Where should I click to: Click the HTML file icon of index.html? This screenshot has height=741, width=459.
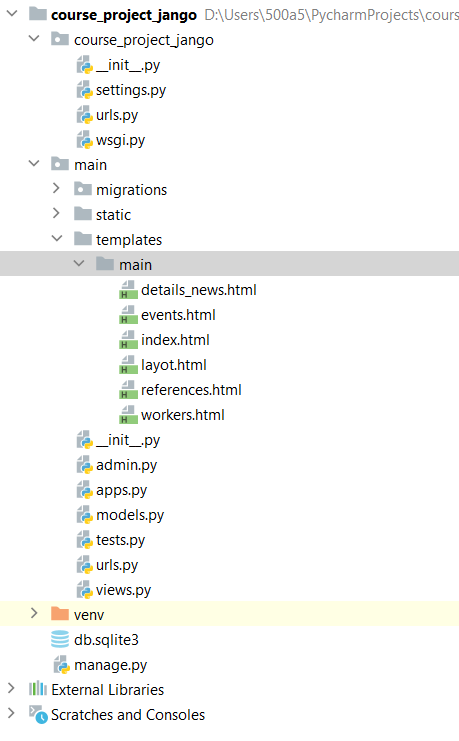pos(128,340)
